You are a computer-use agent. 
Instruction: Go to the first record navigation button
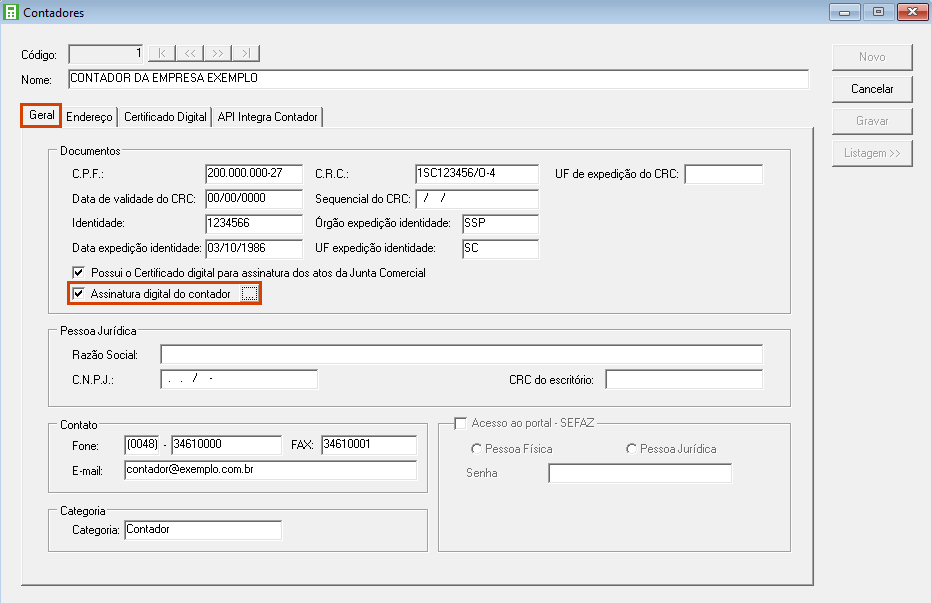tap(162, 54)
